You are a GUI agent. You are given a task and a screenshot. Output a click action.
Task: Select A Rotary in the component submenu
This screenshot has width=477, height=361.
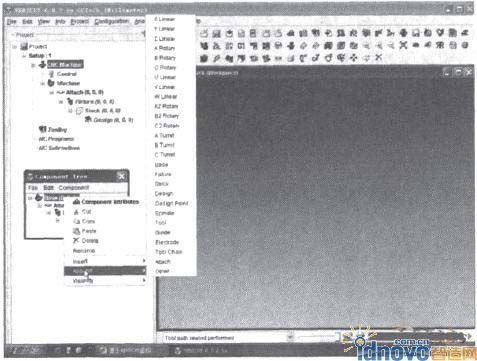point(164,48)
